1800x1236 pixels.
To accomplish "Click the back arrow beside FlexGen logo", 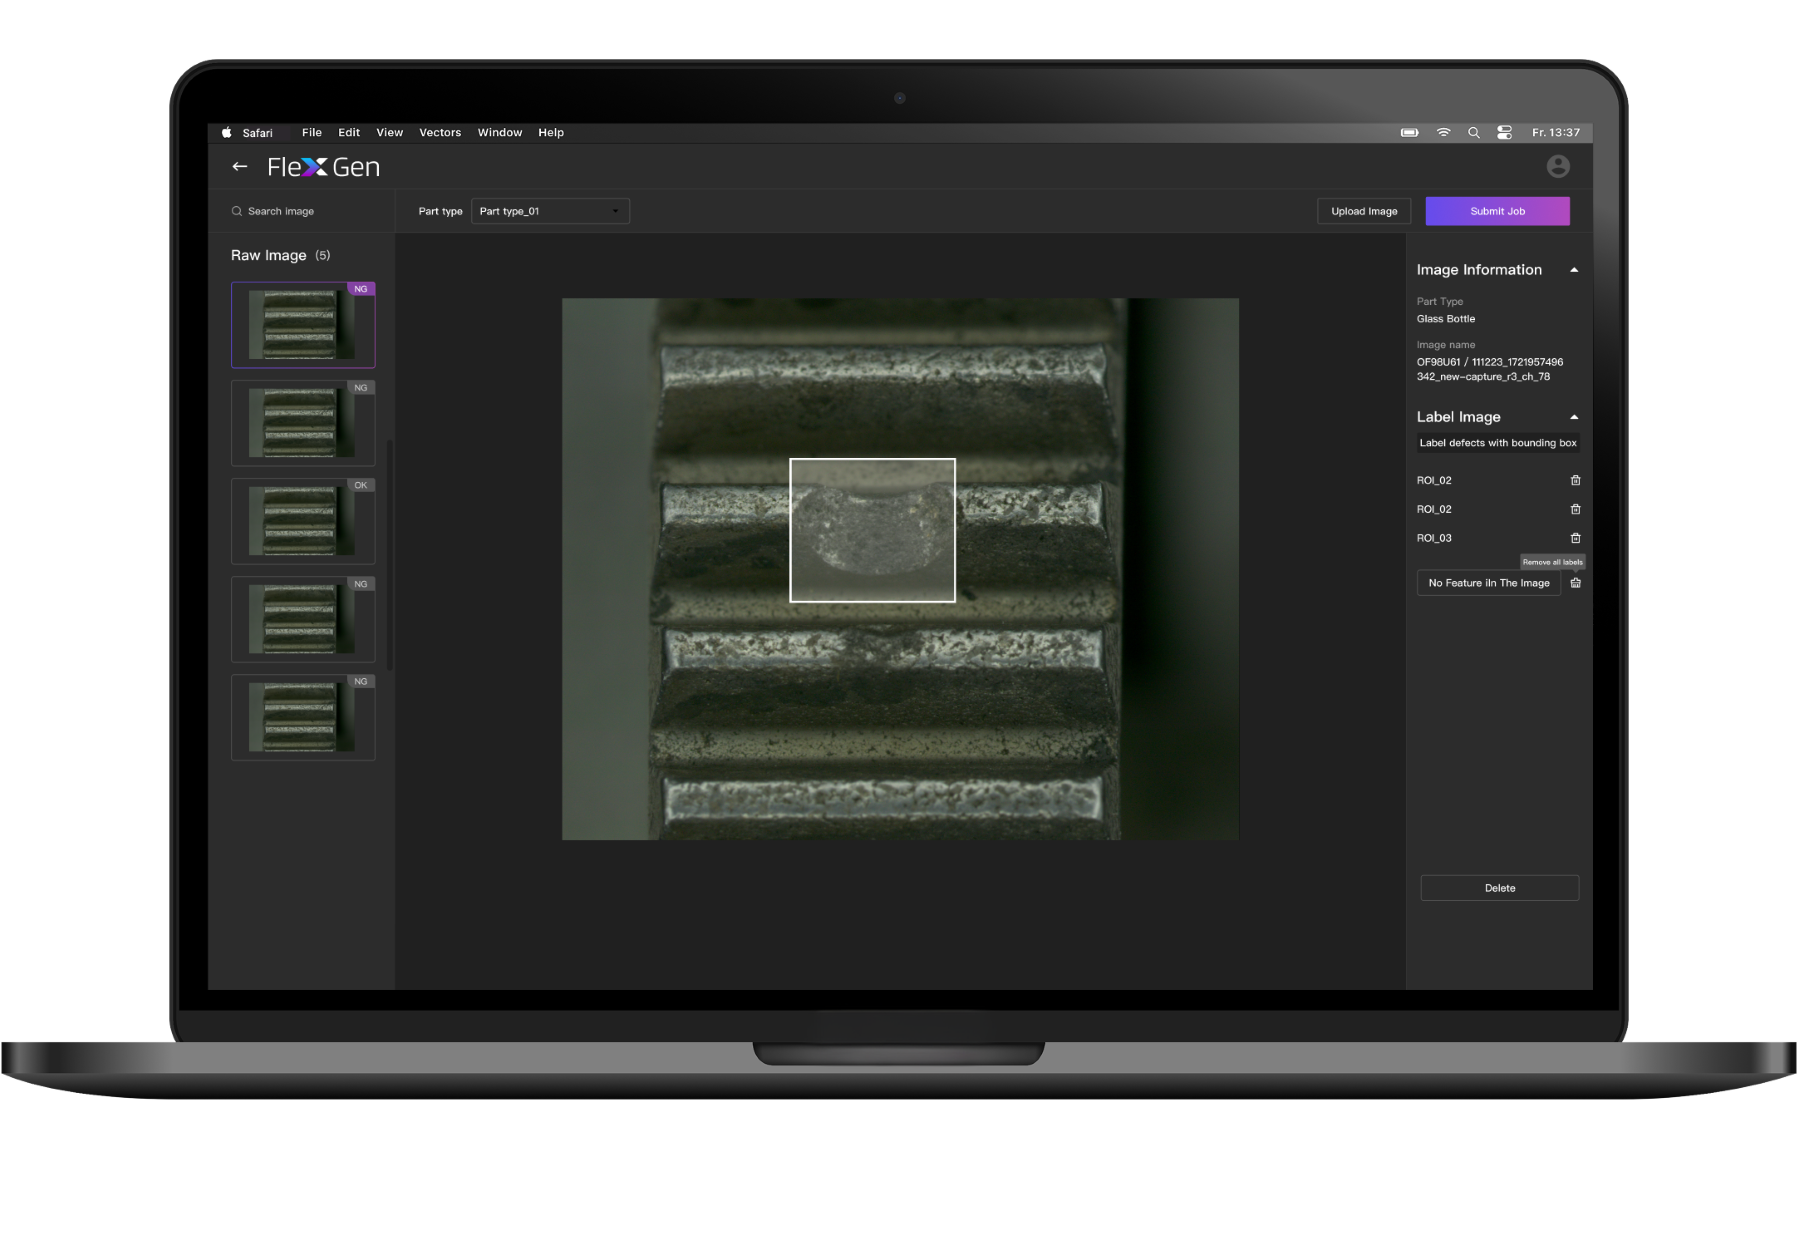I will point(239,167).
